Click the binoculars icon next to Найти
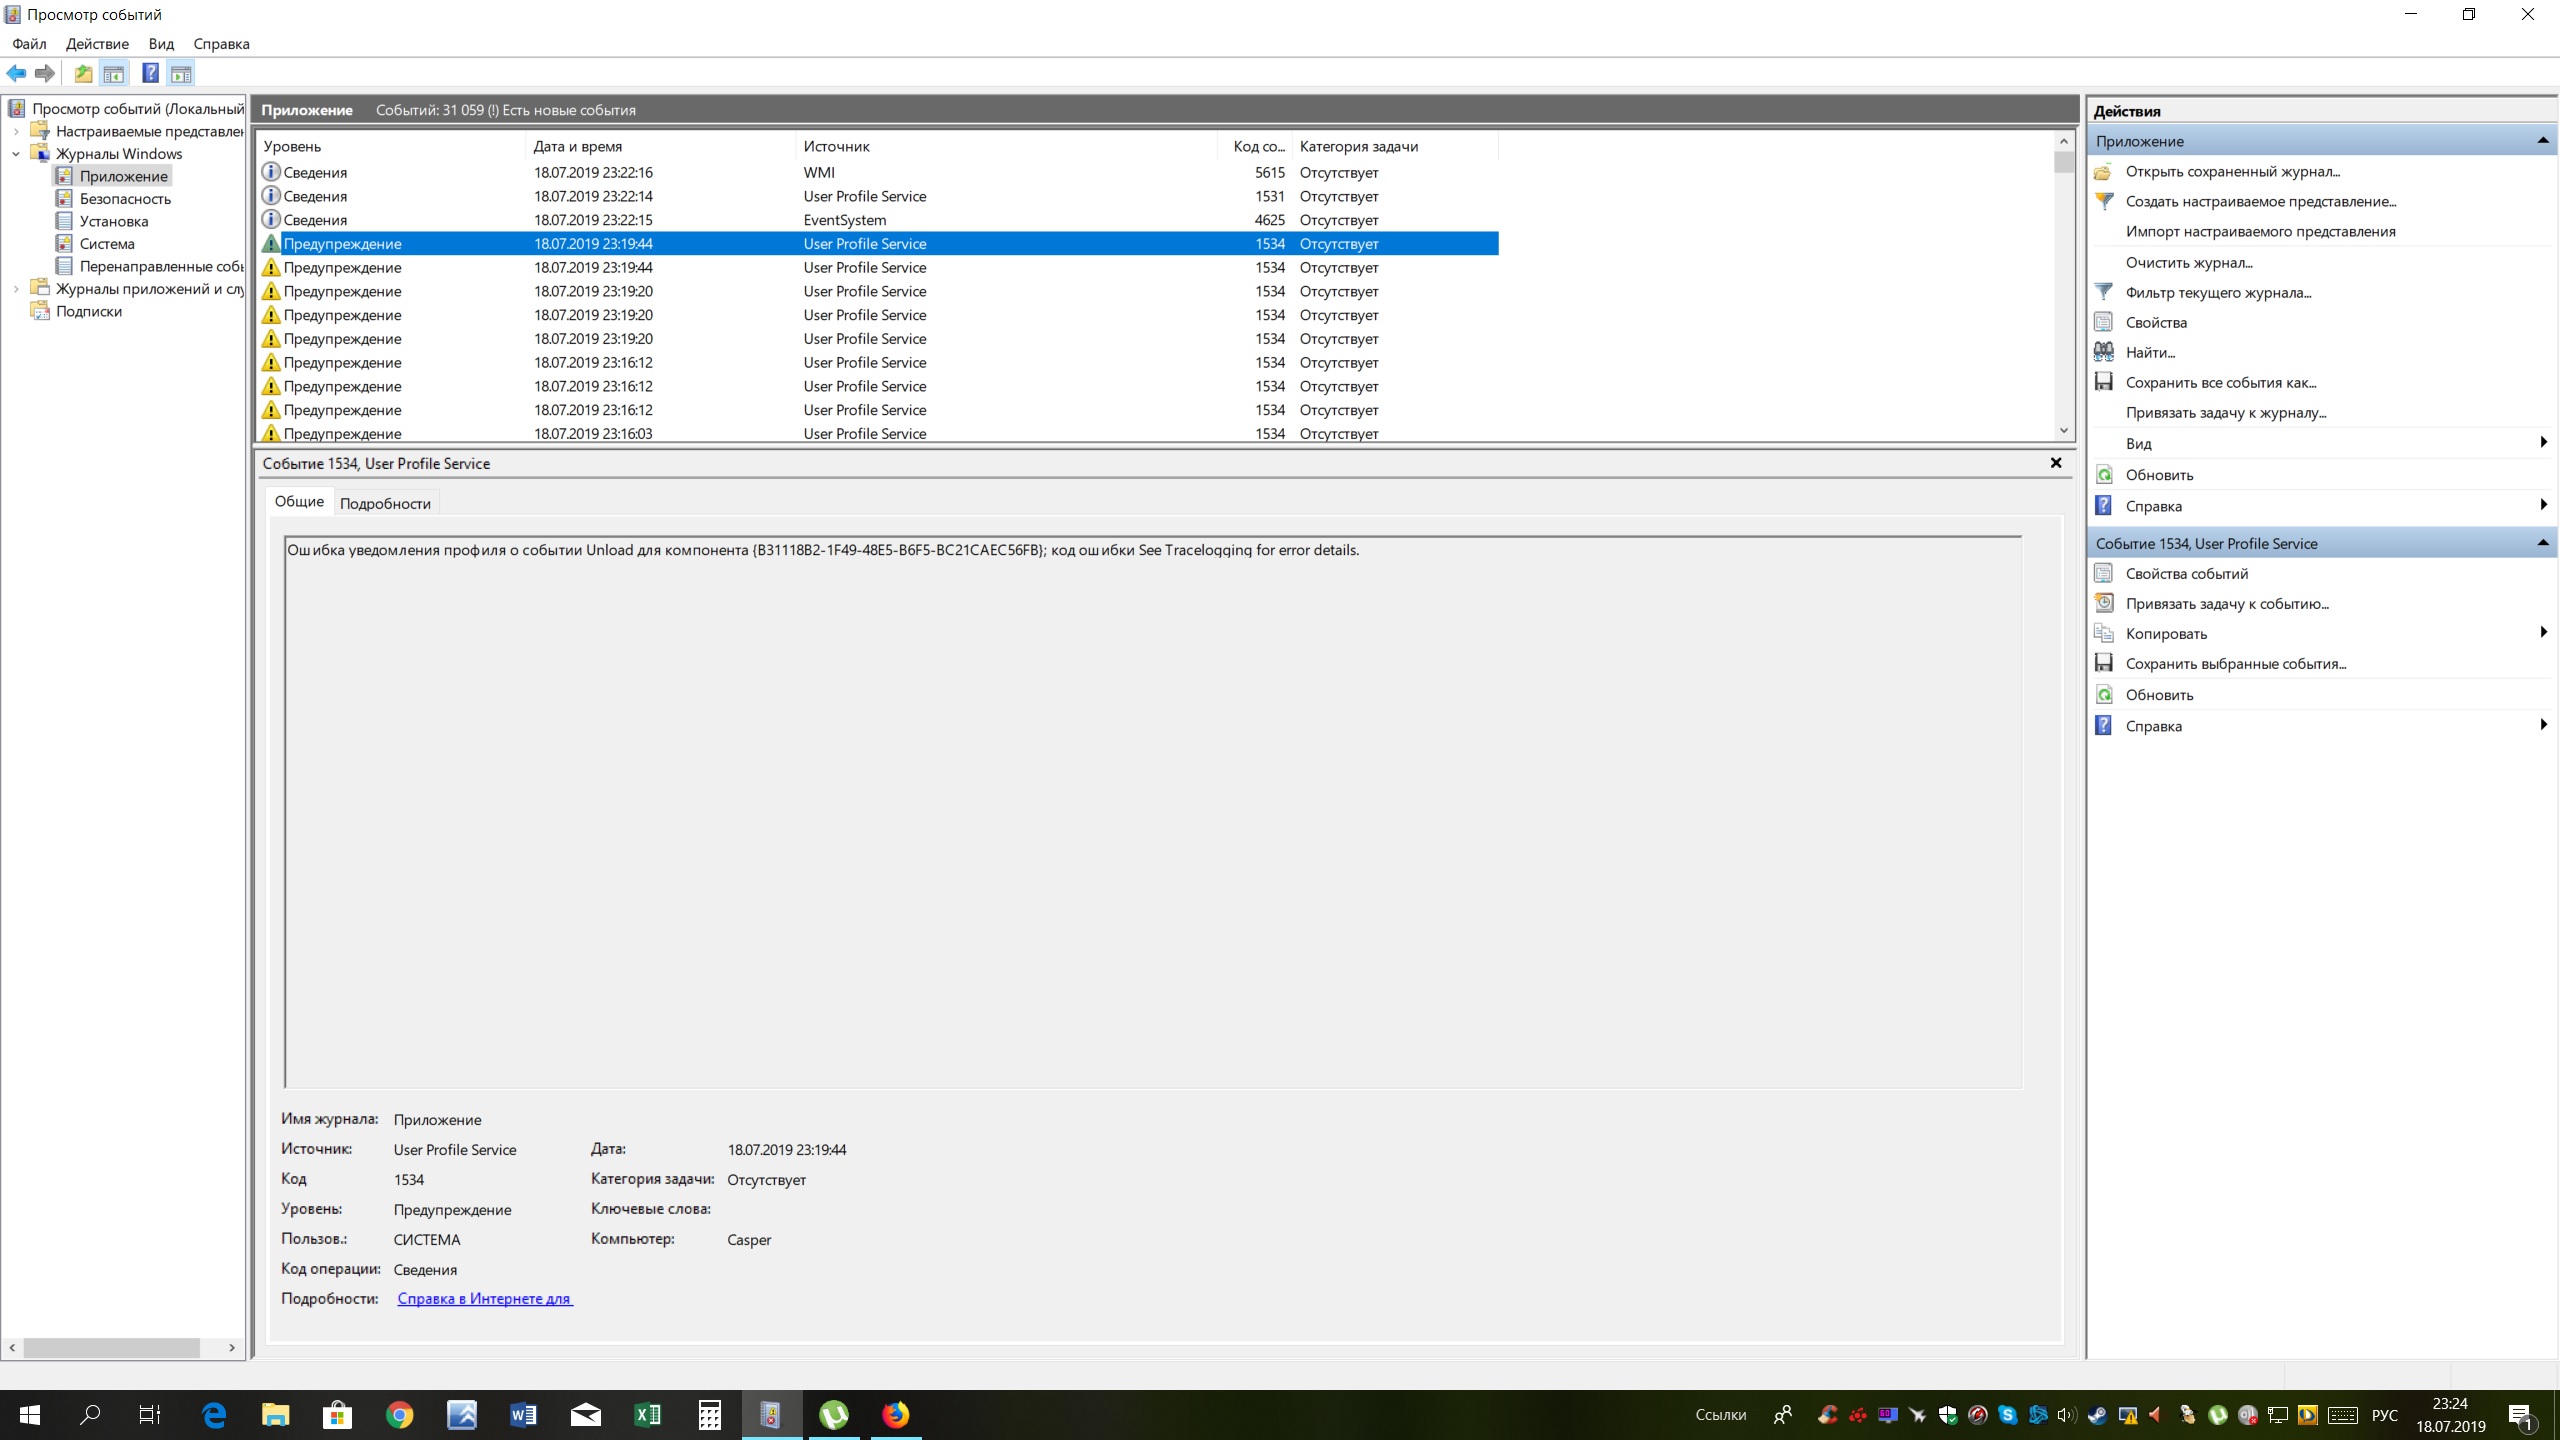 [x=2104, y=352]
